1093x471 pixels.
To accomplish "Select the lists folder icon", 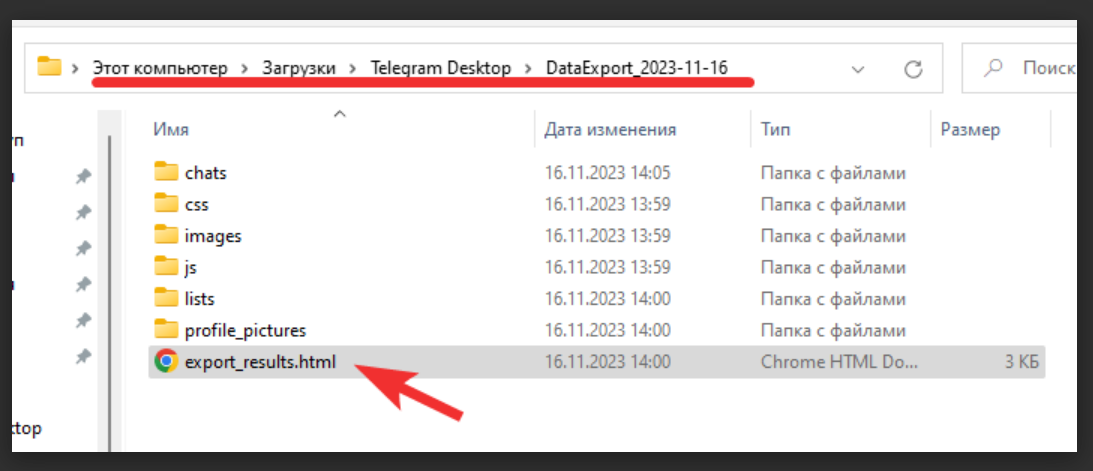I will [x=166, y=298].
